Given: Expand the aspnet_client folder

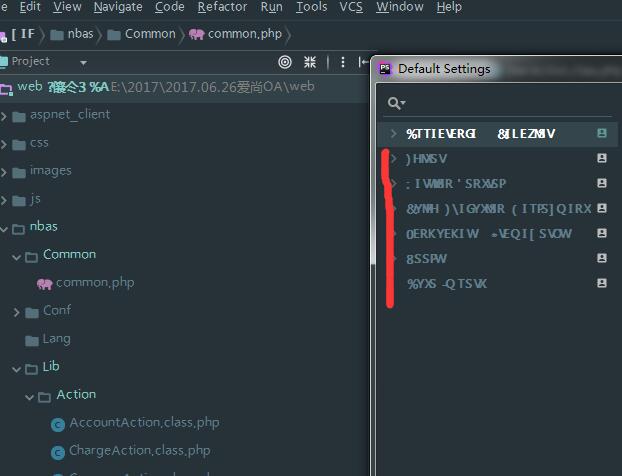Looking at the screenshot, I should (x=4, y=116).
